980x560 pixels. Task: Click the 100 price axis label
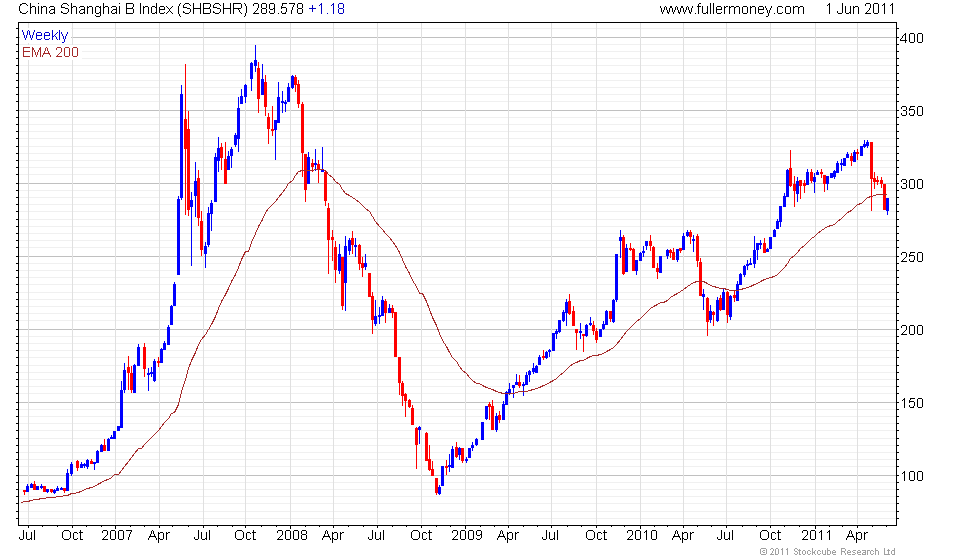click(x=911, y=476)
